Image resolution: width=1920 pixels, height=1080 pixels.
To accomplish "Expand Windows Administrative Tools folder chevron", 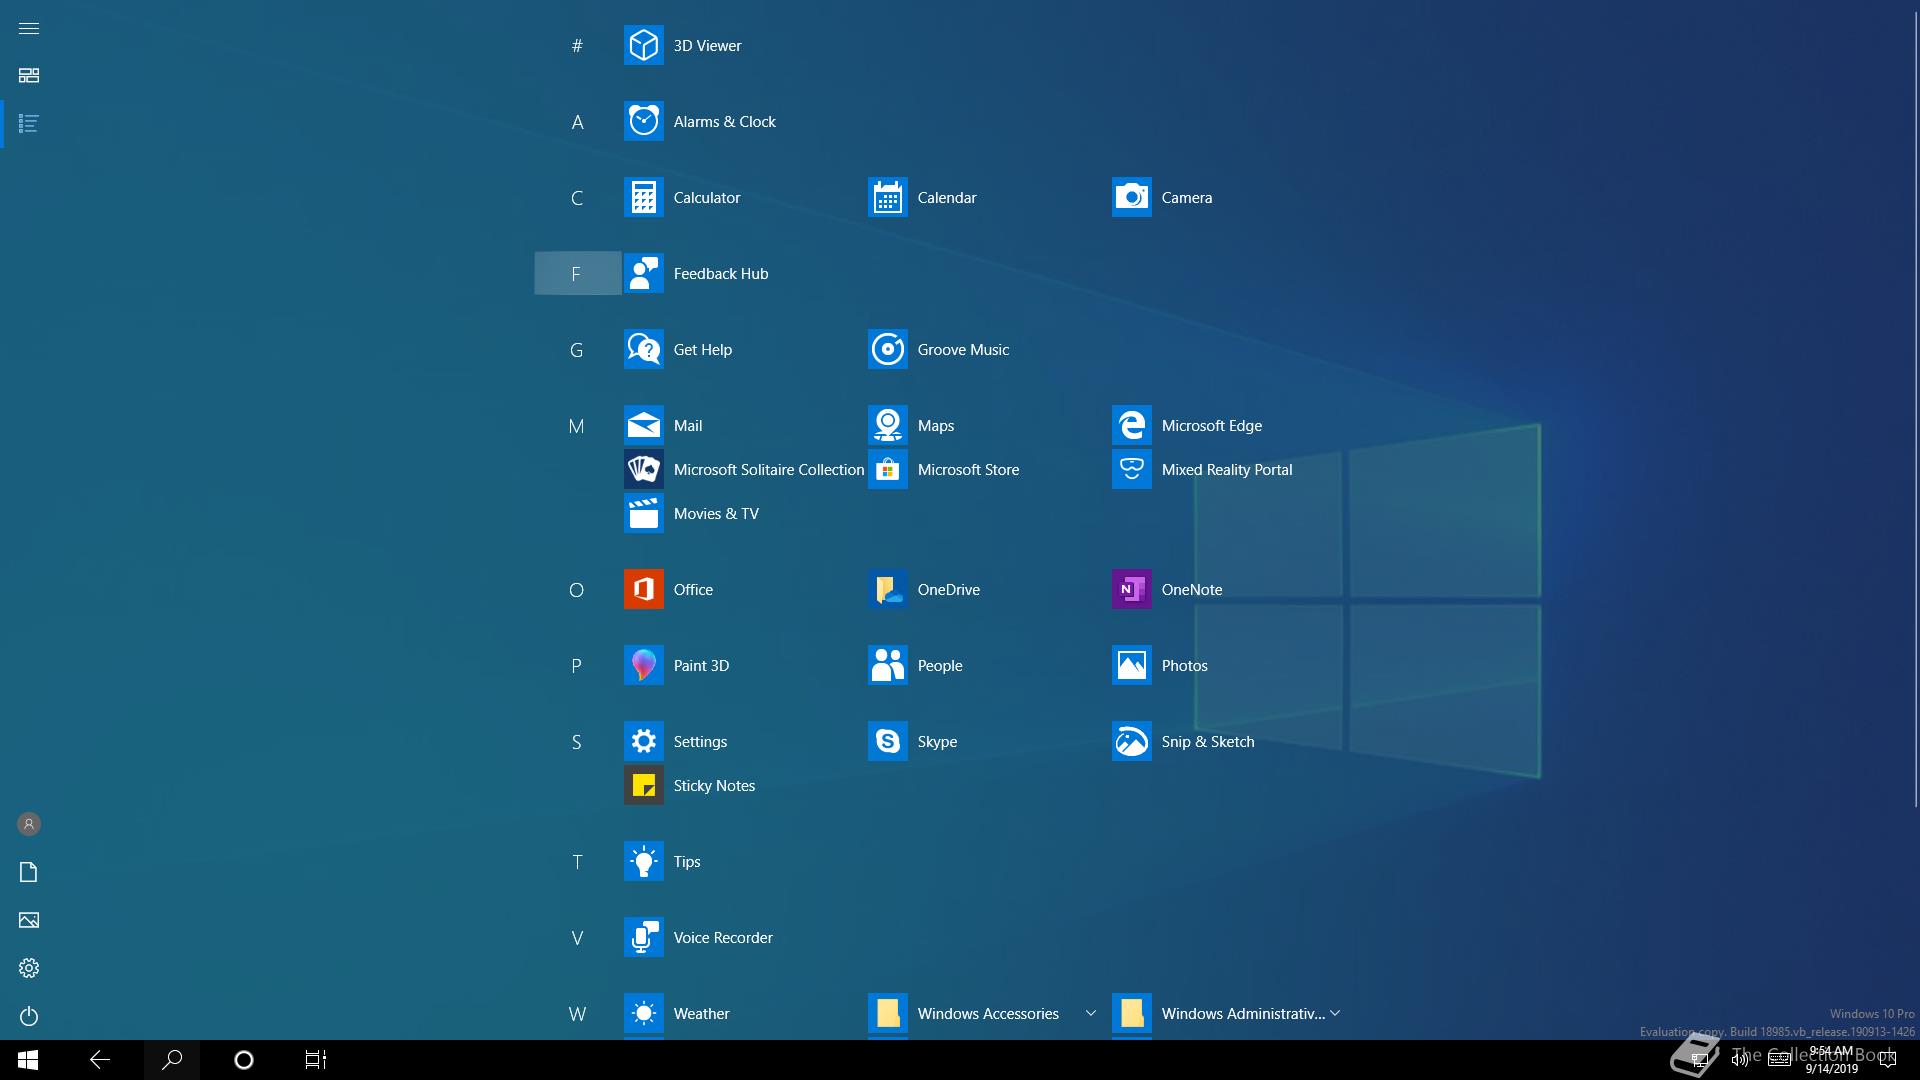I will tap(1334, 1013).
